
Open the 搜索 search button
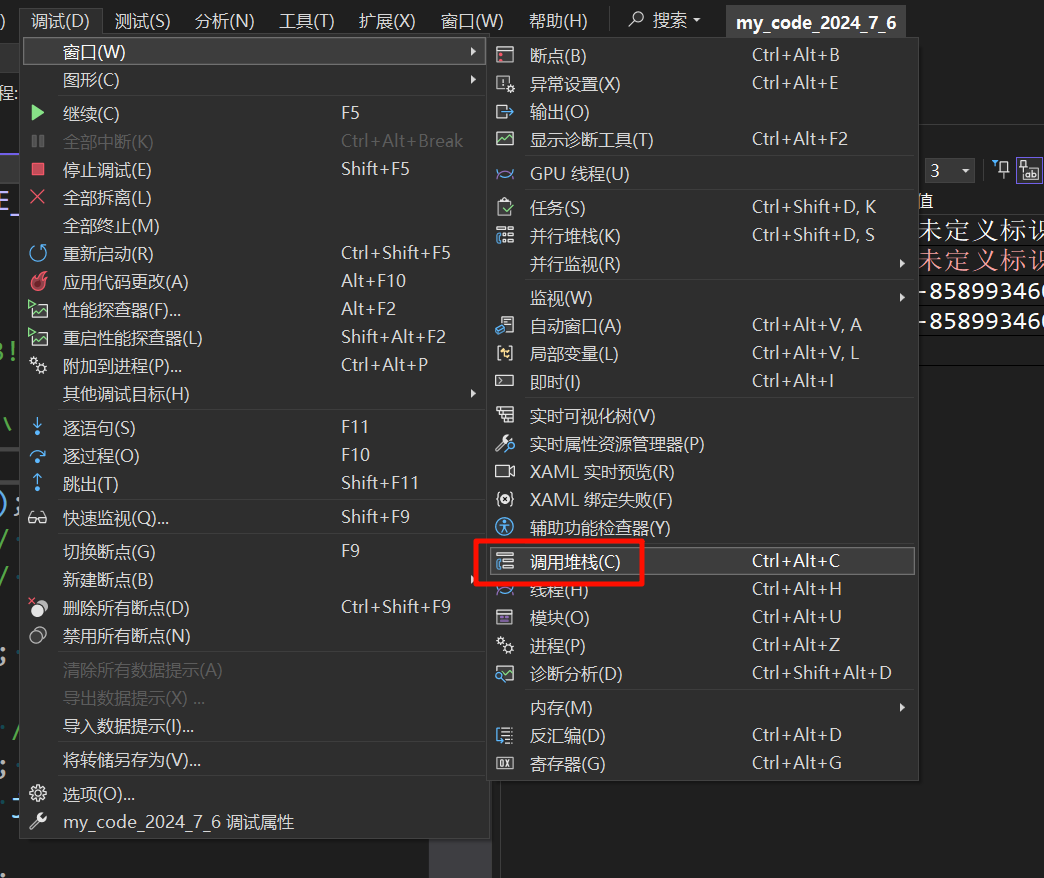pyautogui.click(x=665, y=20)
